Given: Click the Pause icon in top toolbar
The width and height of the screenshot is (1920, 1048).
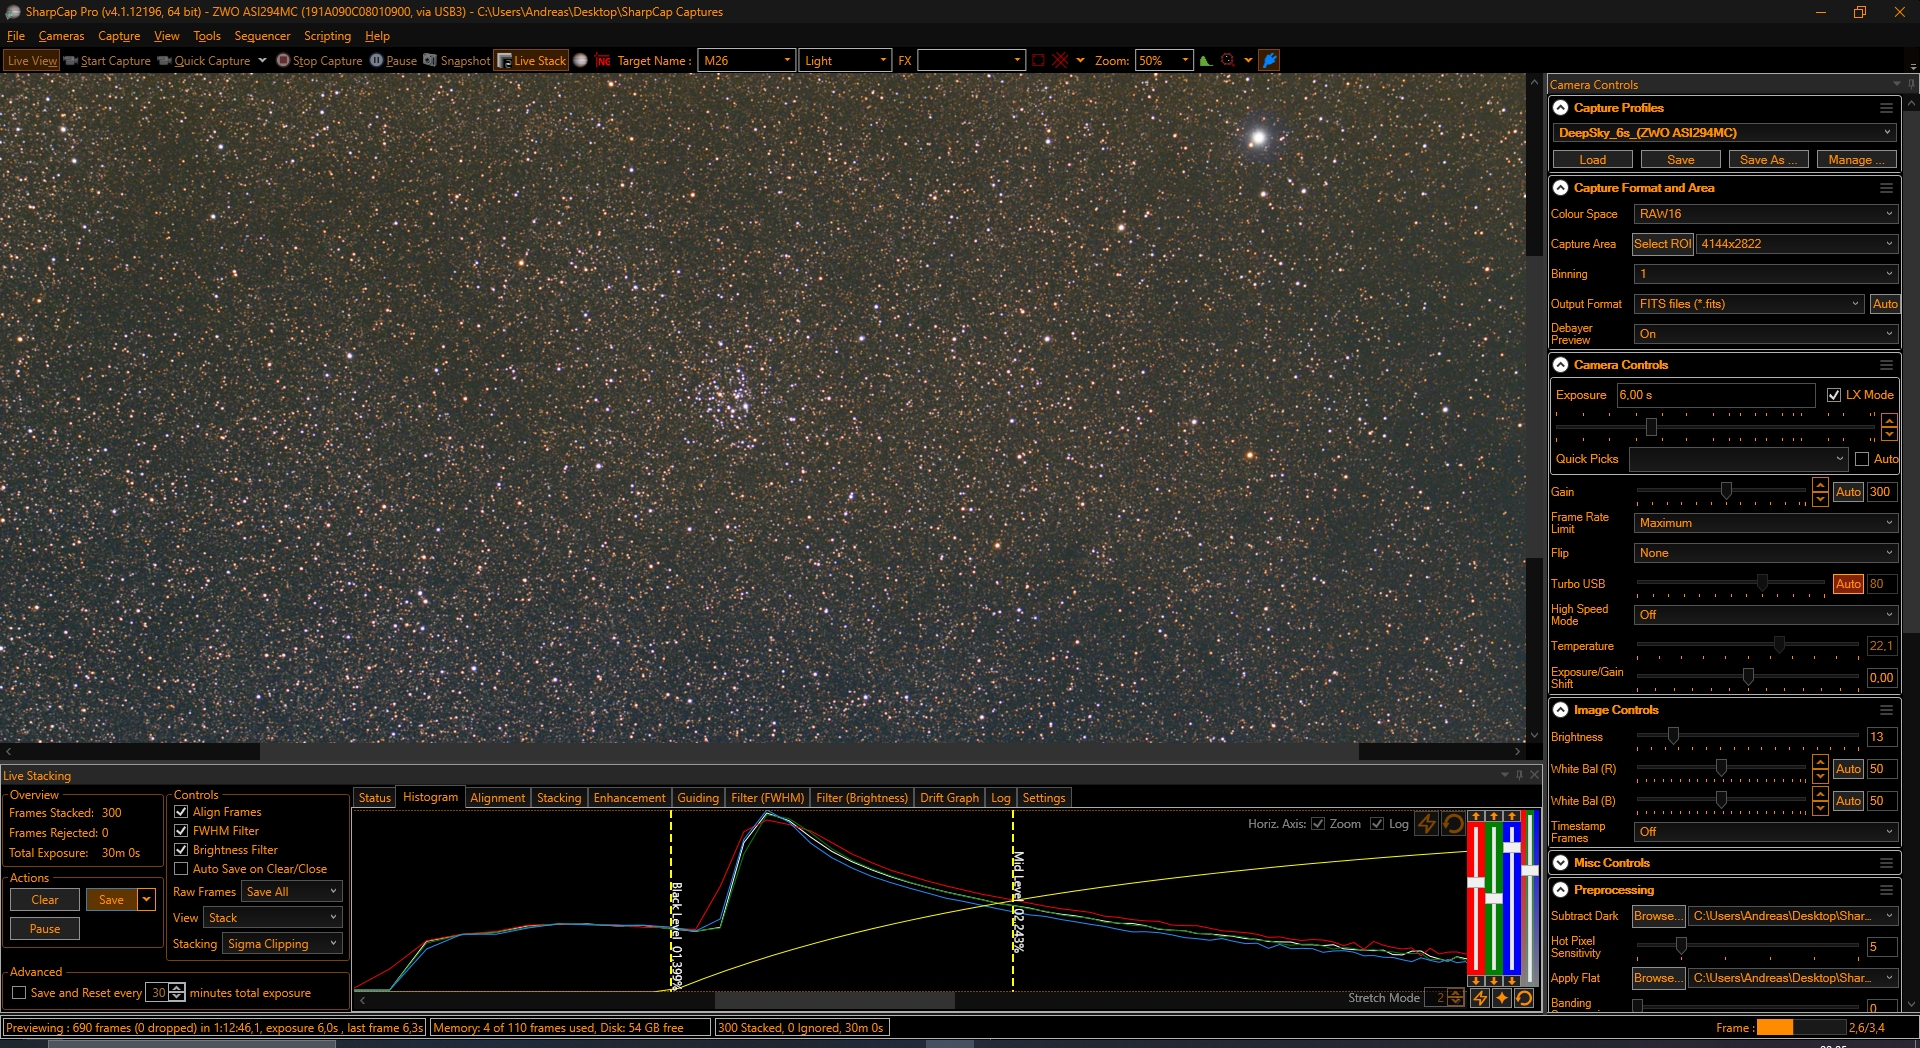Looking at the screenshot, I should click(377, 60).
